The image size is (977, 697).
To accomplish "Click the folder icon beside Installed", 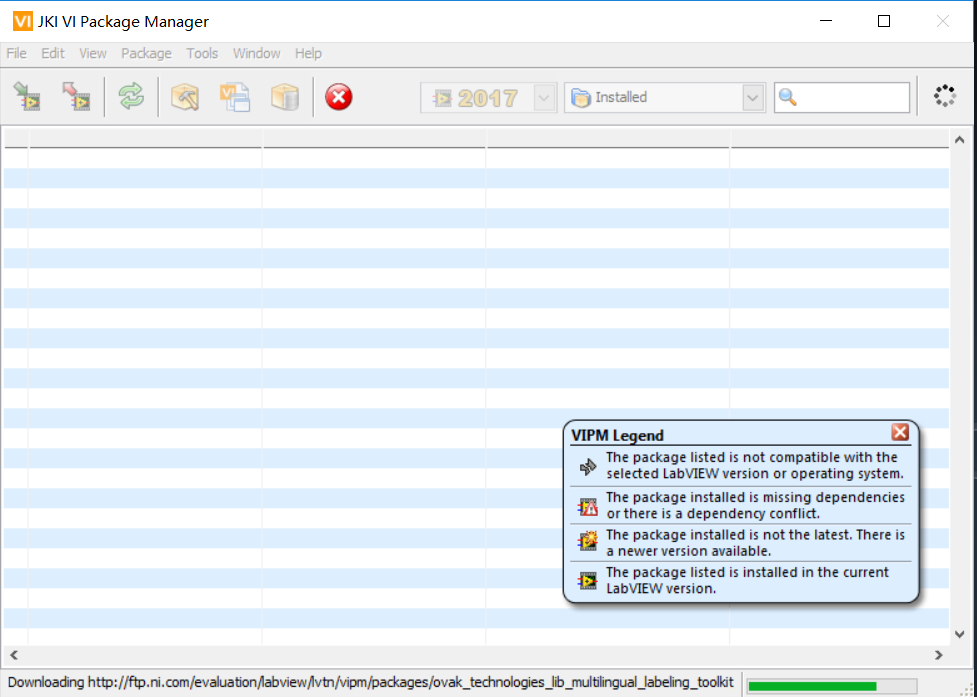I will [x=581, y=98].
